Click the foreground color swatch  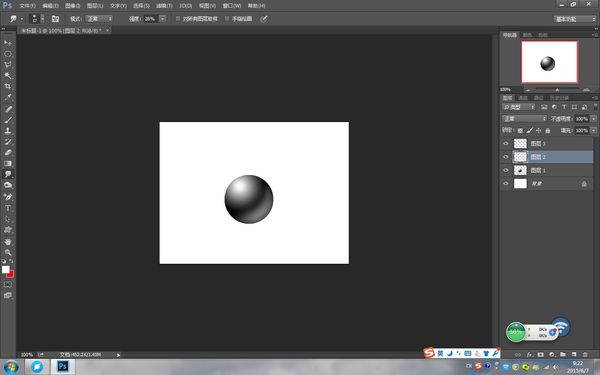click(6, 269)
